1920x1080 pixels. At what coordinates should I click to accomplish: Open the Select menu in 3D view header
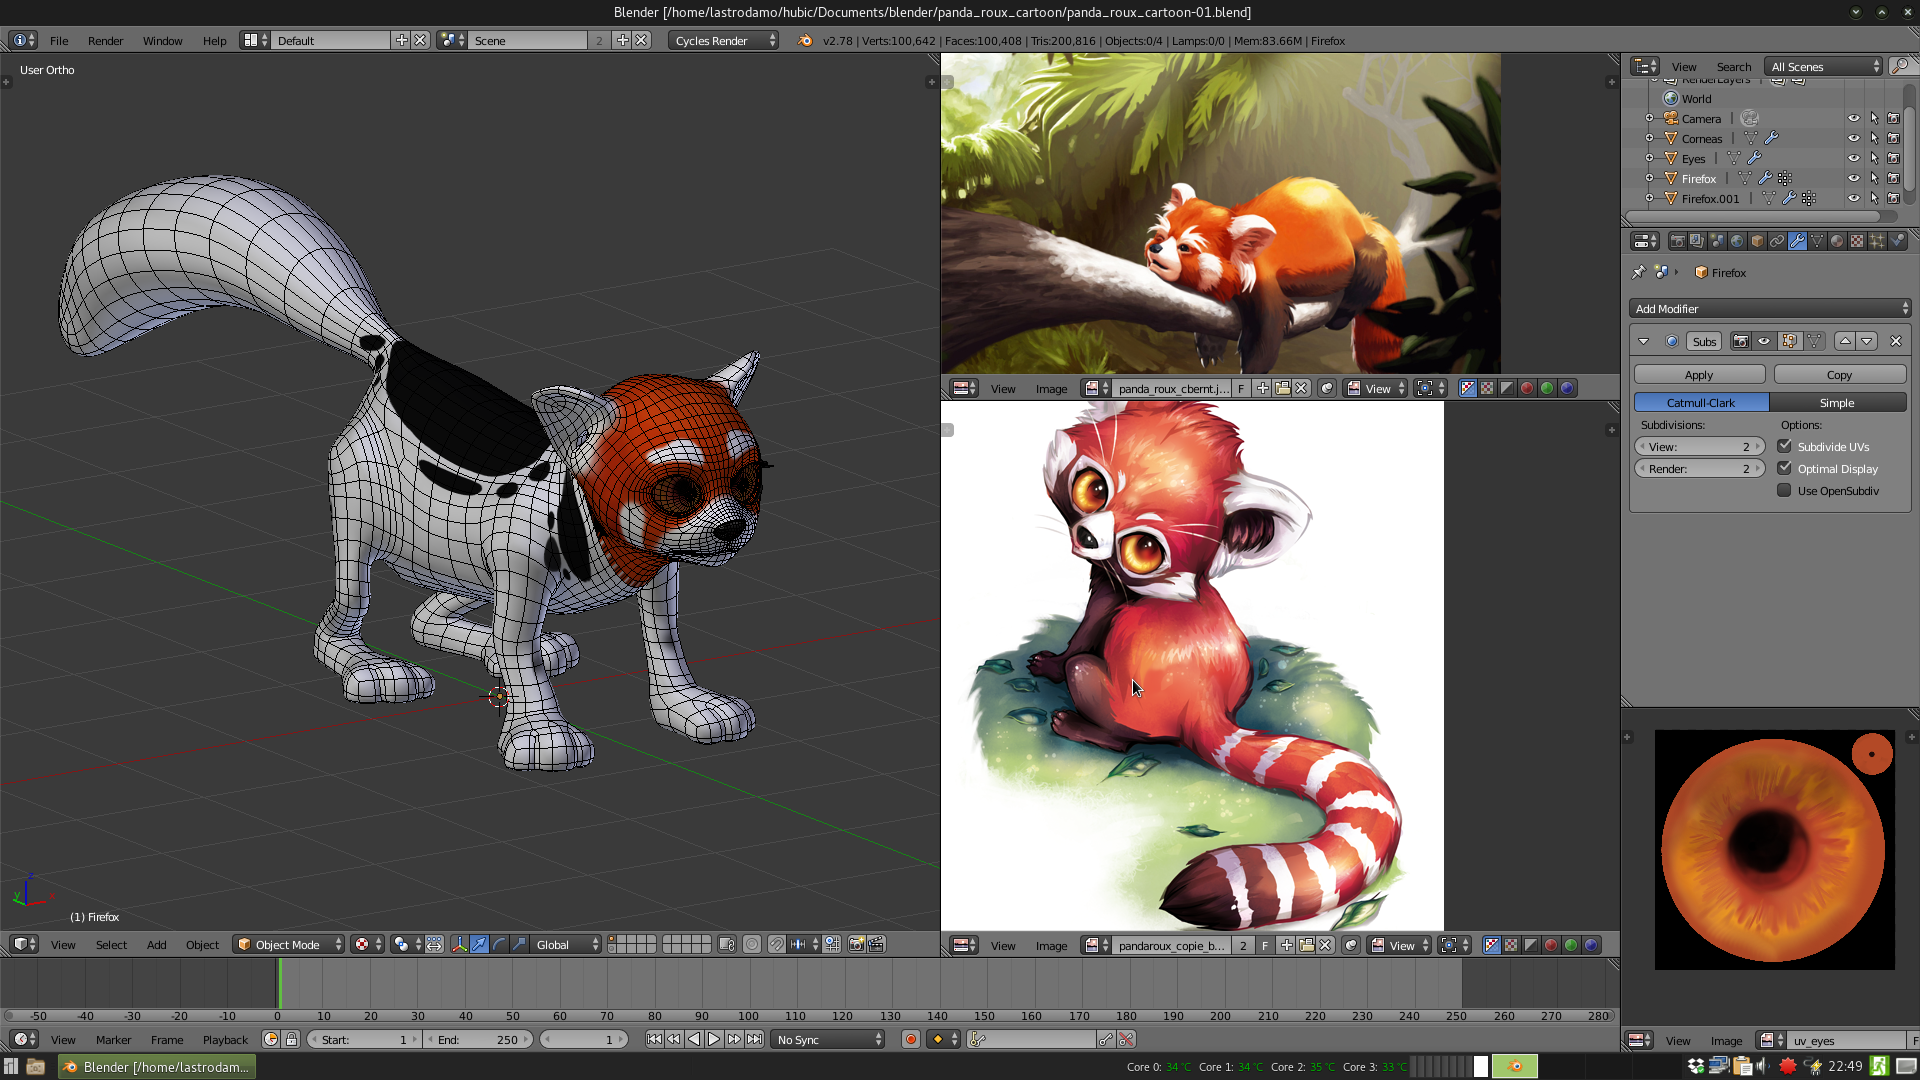point(111,944)
